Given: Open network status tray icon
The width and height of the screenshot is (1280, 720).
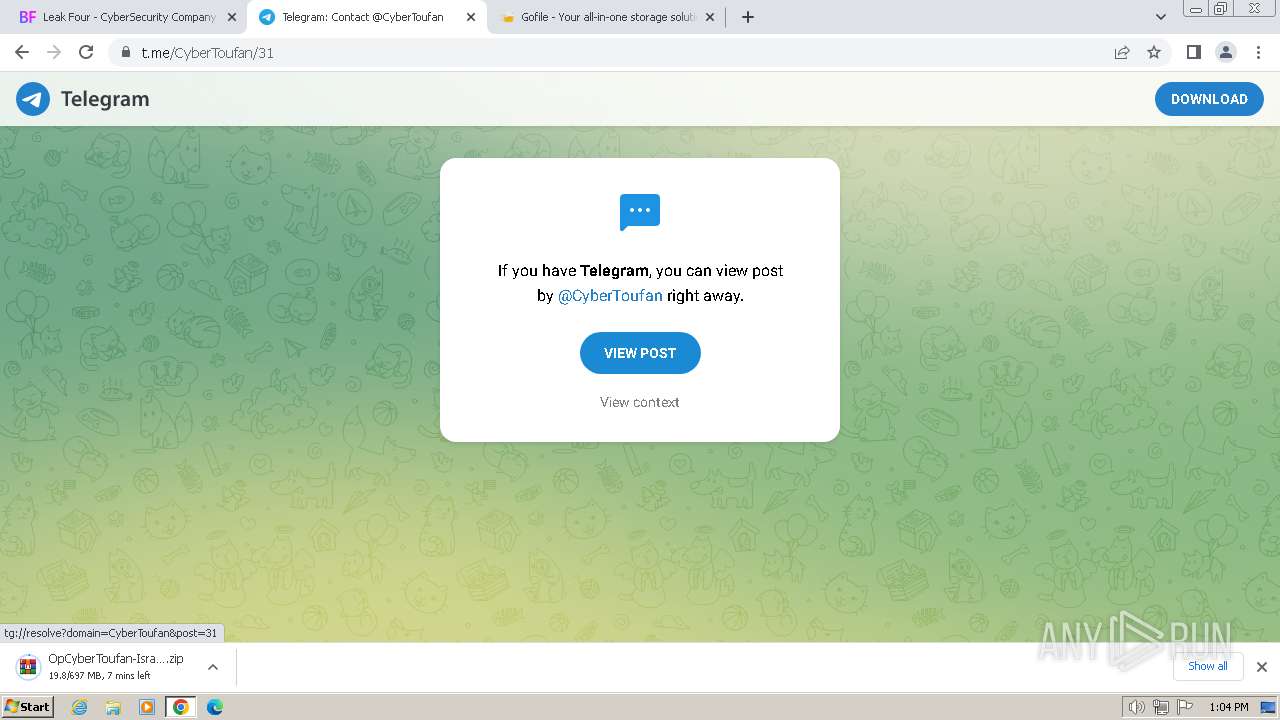Looking at the screenshot, I should click(x=1160, y=707).
